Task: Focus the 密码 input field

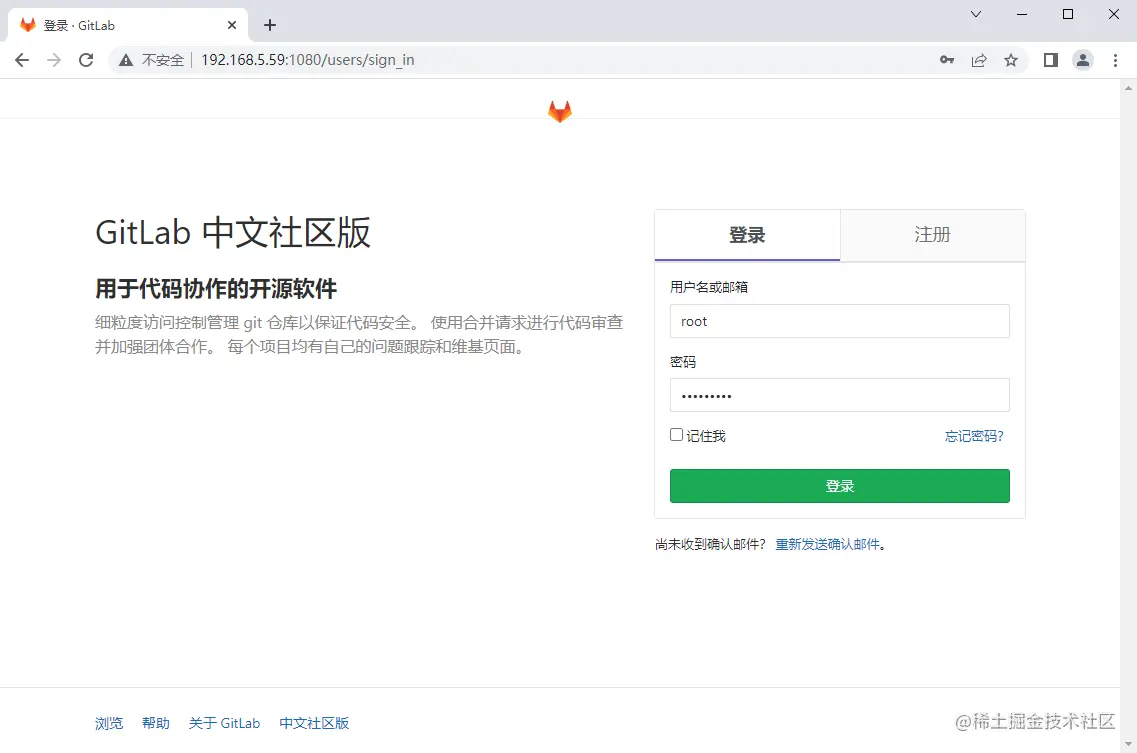Action: click(x=840, y=395)
